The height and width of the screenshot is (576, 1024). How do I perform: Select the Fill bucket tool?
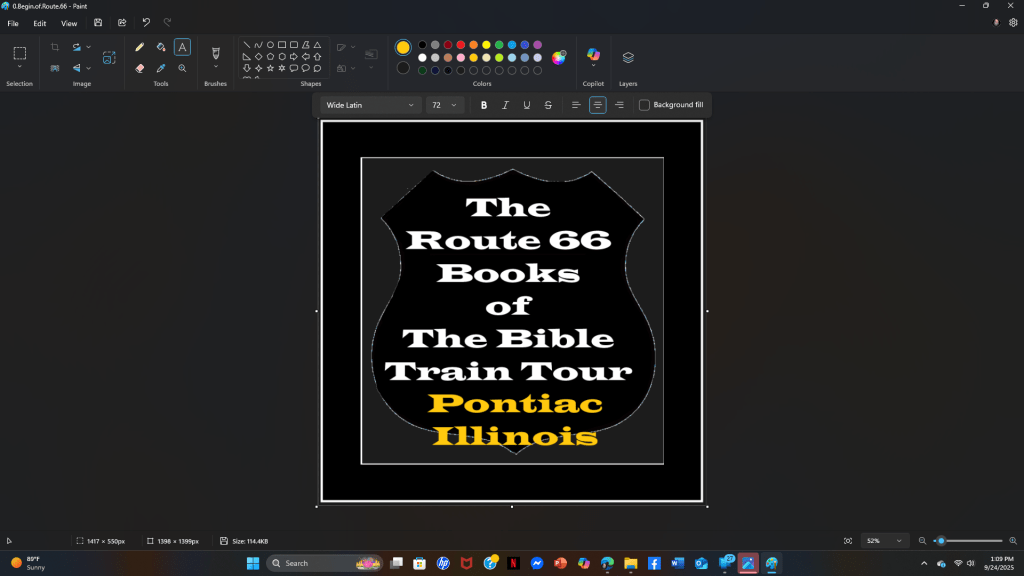[x=161, y=47]
